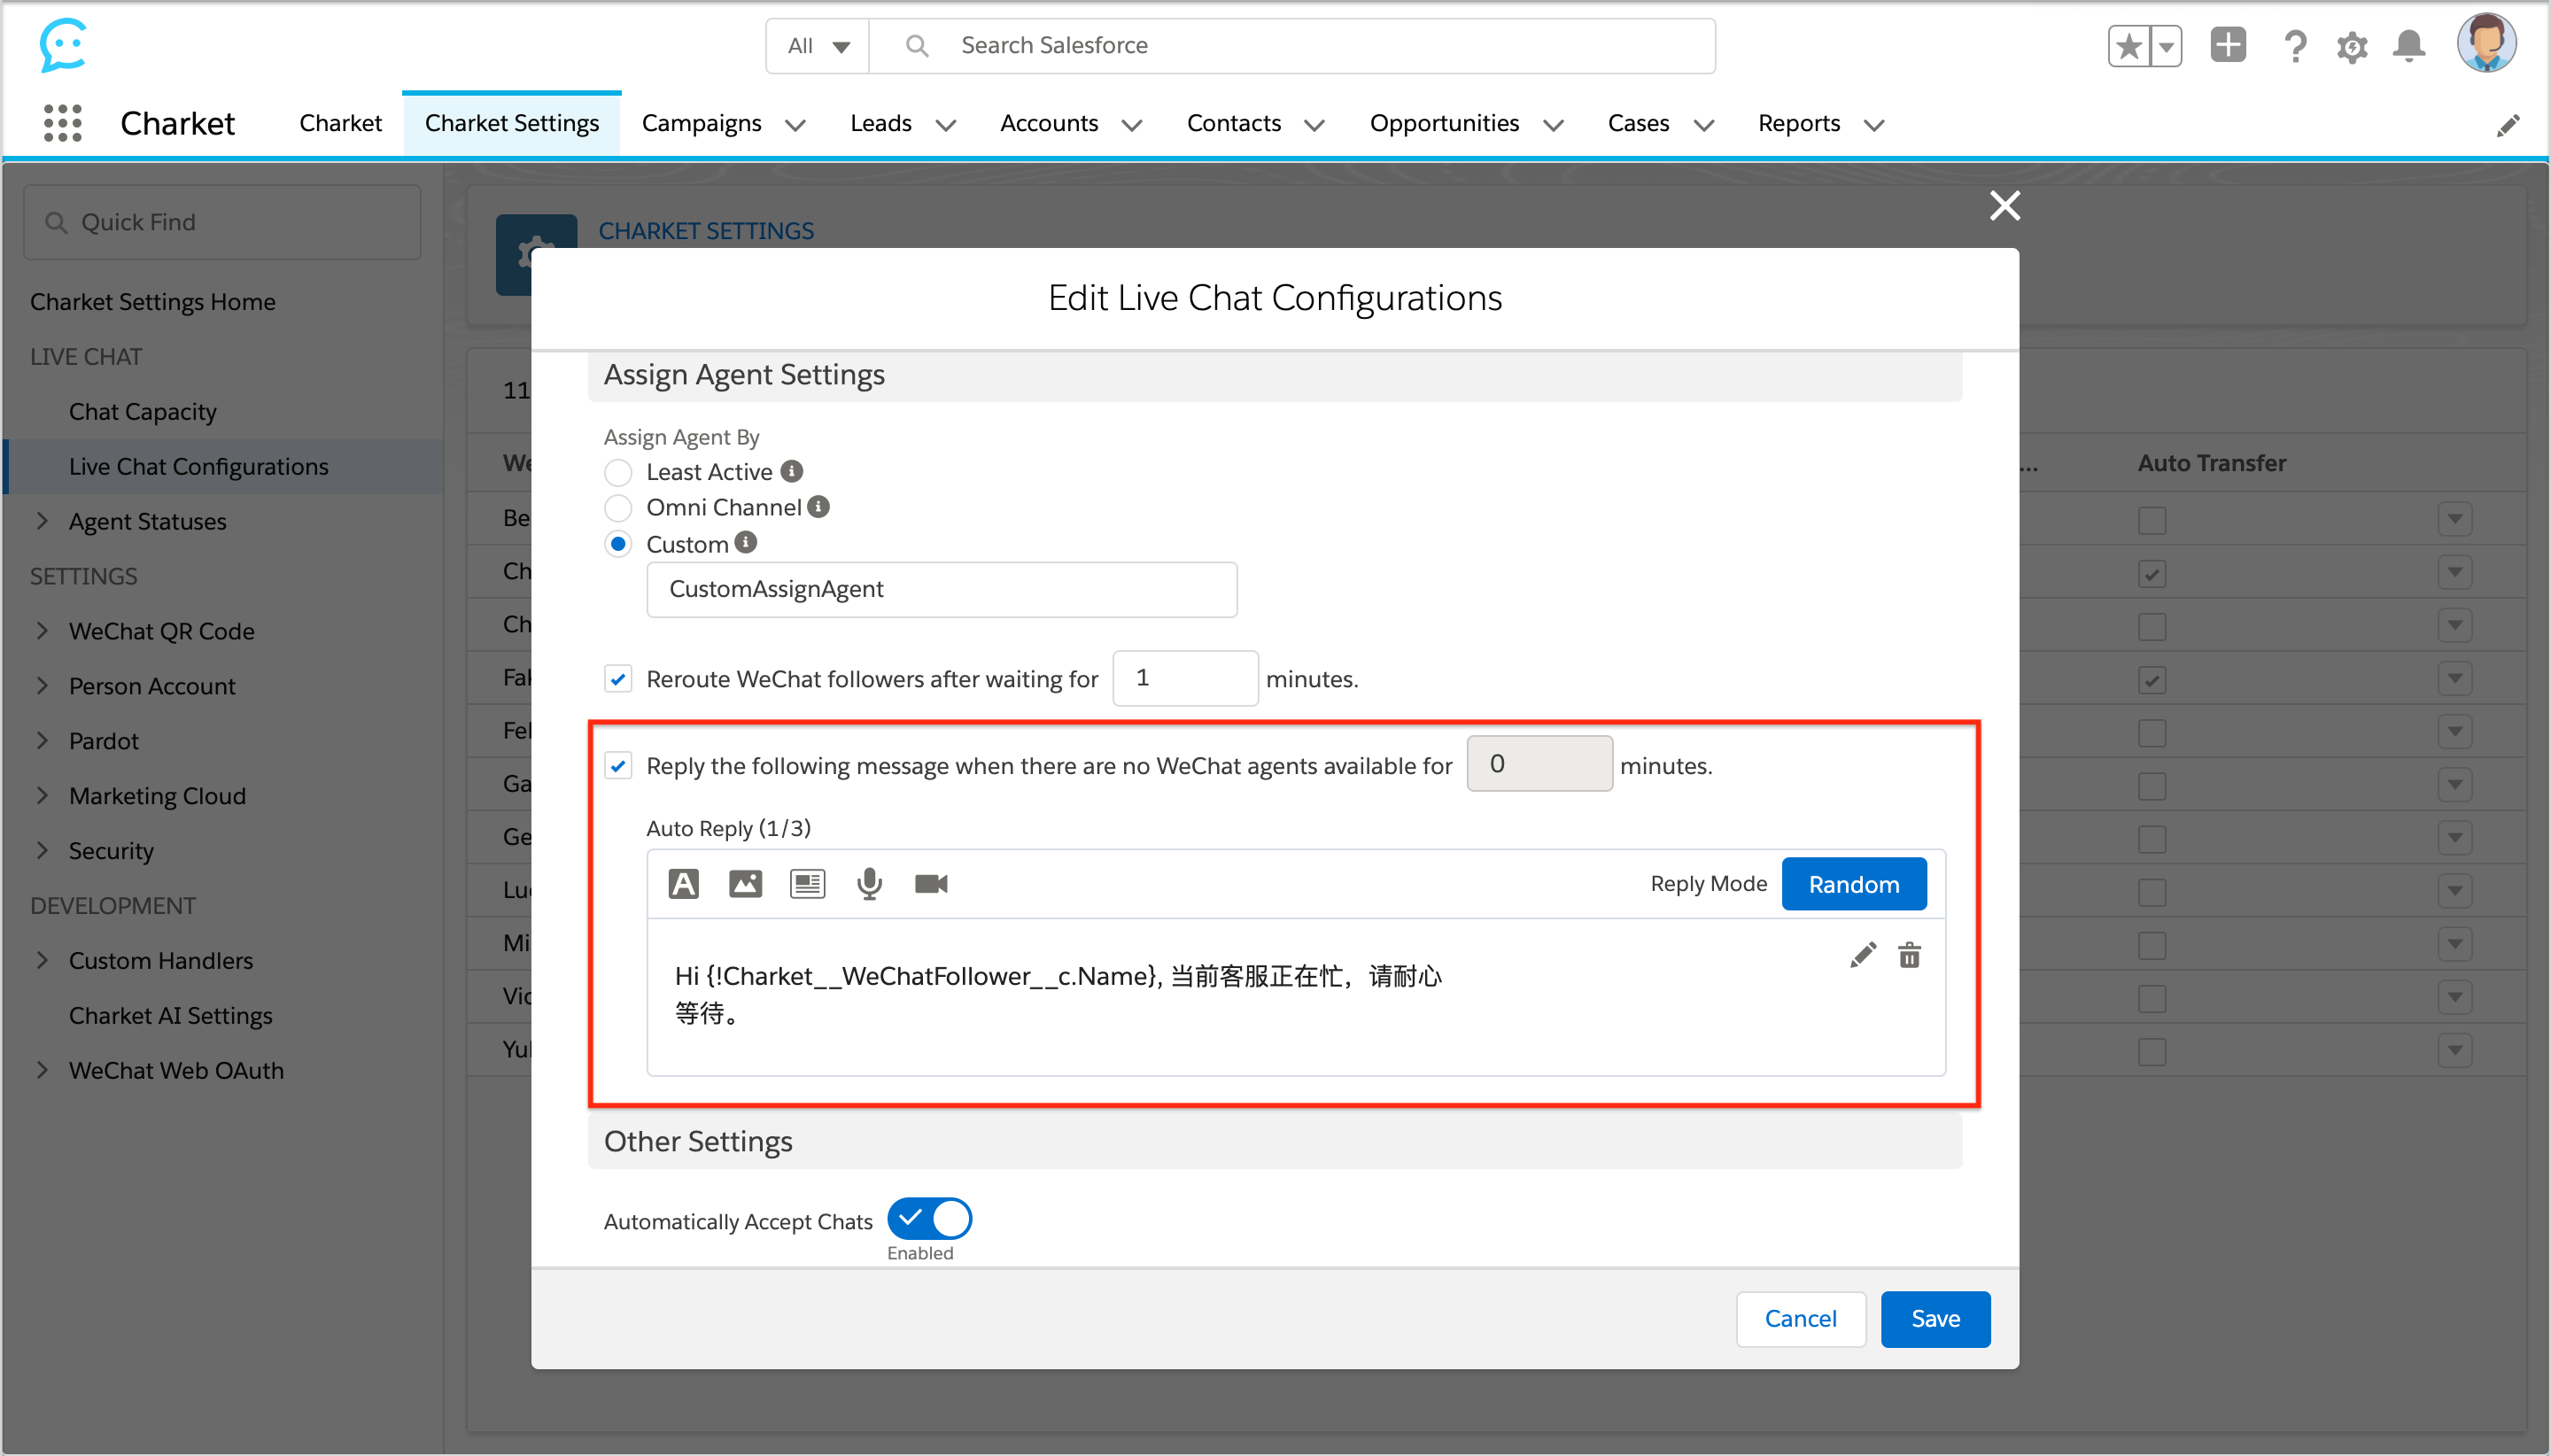The image size is (2551, 1456).
Task: Add a text auto reply
Action: (x=684, y=884)
